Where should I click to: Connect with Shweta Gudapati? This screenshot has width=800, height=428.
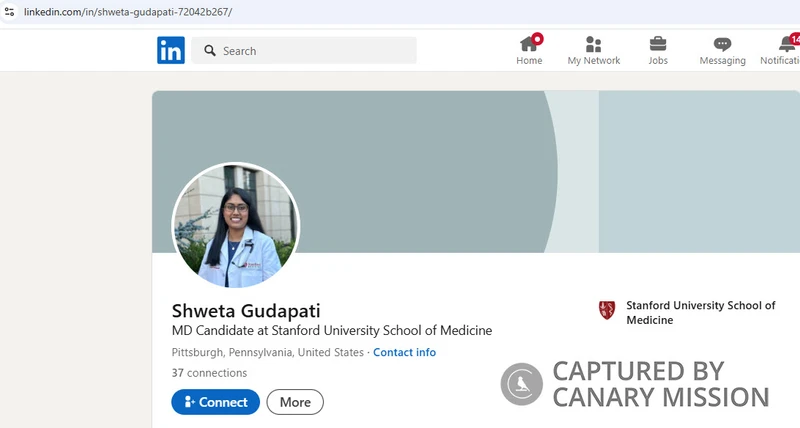[215, 402]
